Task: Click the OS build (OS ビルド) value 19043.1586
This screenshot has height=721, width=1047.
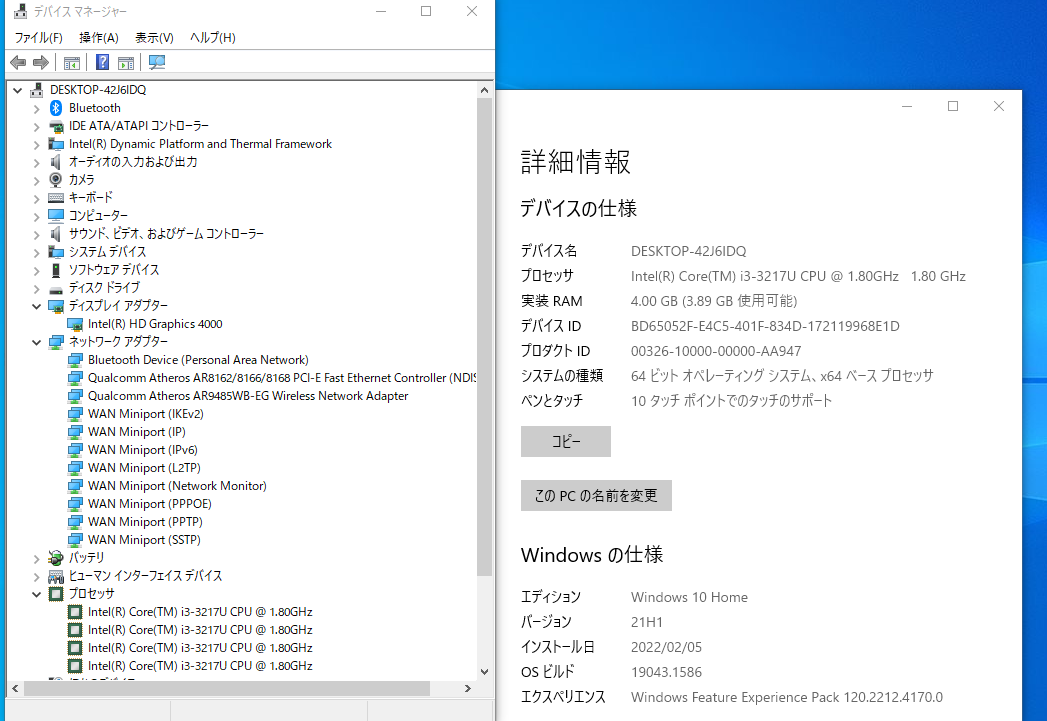Action: click(x=666, y=672)
